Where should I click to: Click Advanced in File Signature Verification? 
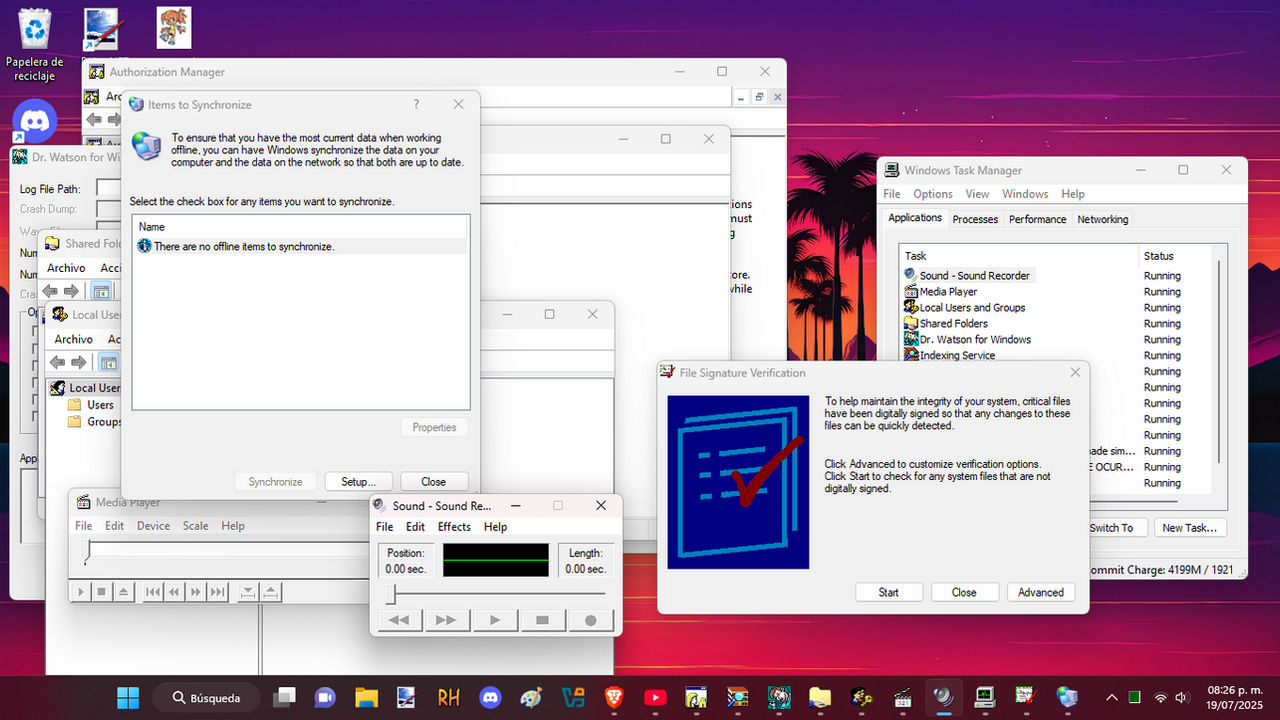pos(1041,592)
